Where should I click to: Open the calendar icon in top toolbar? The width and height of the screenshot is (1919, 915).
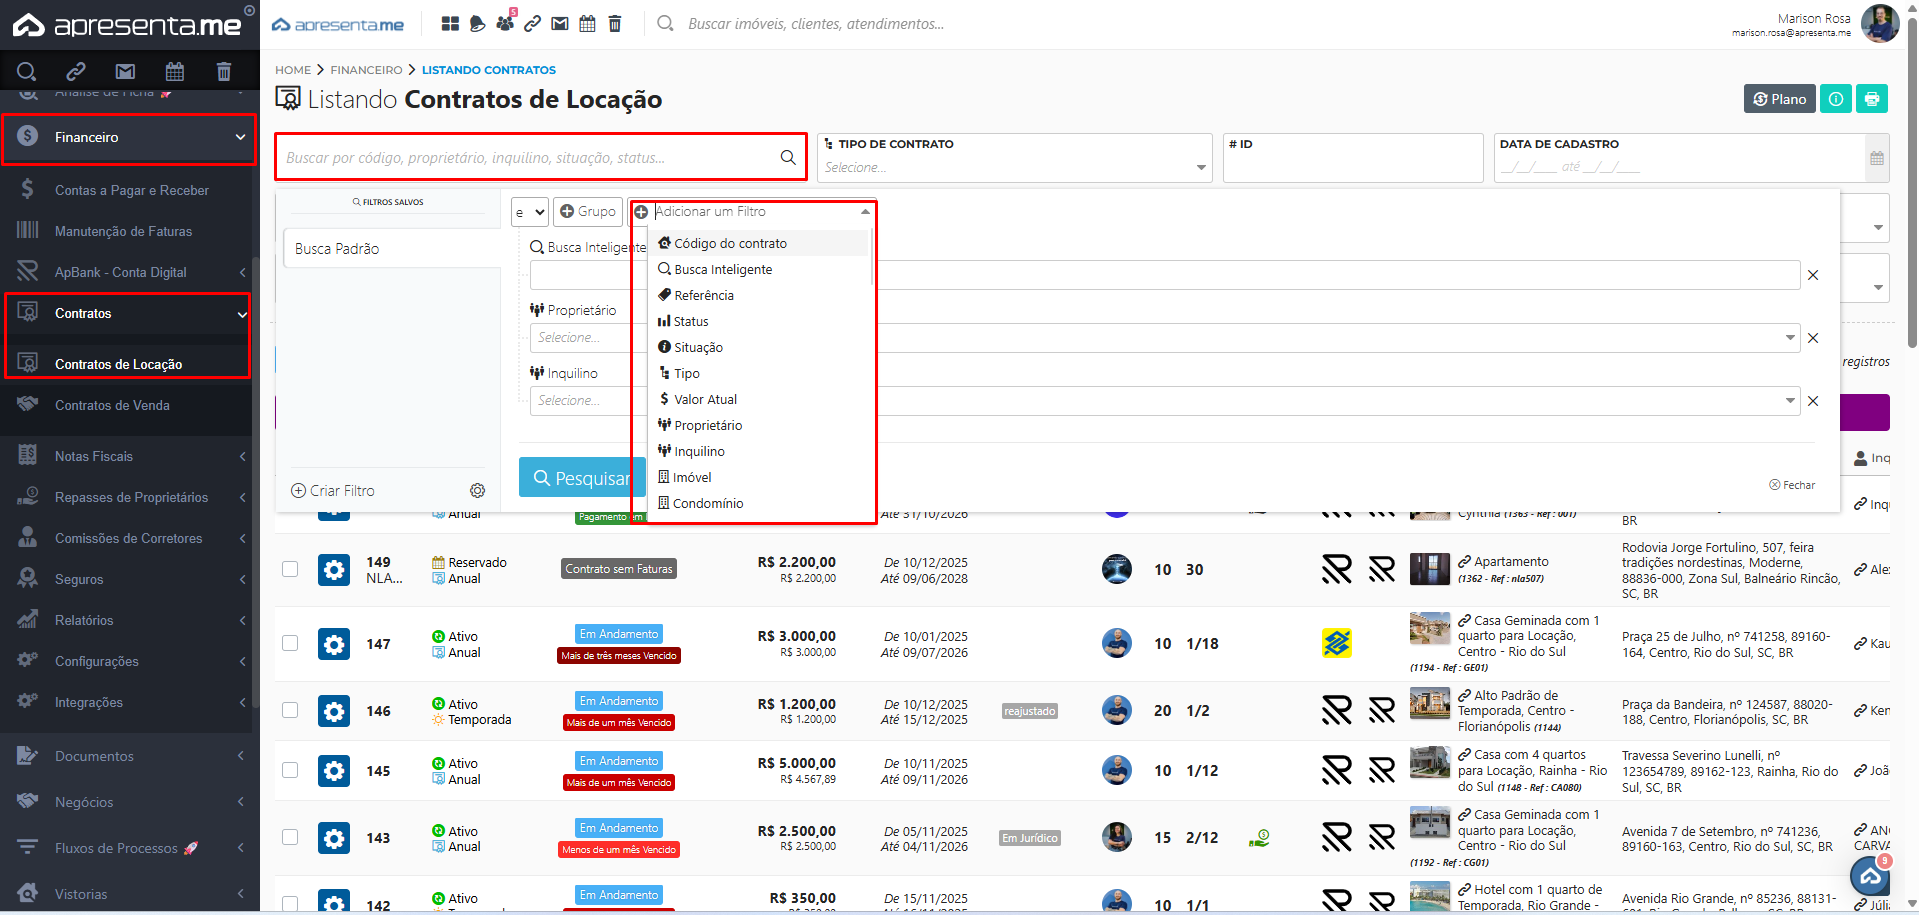587,23
